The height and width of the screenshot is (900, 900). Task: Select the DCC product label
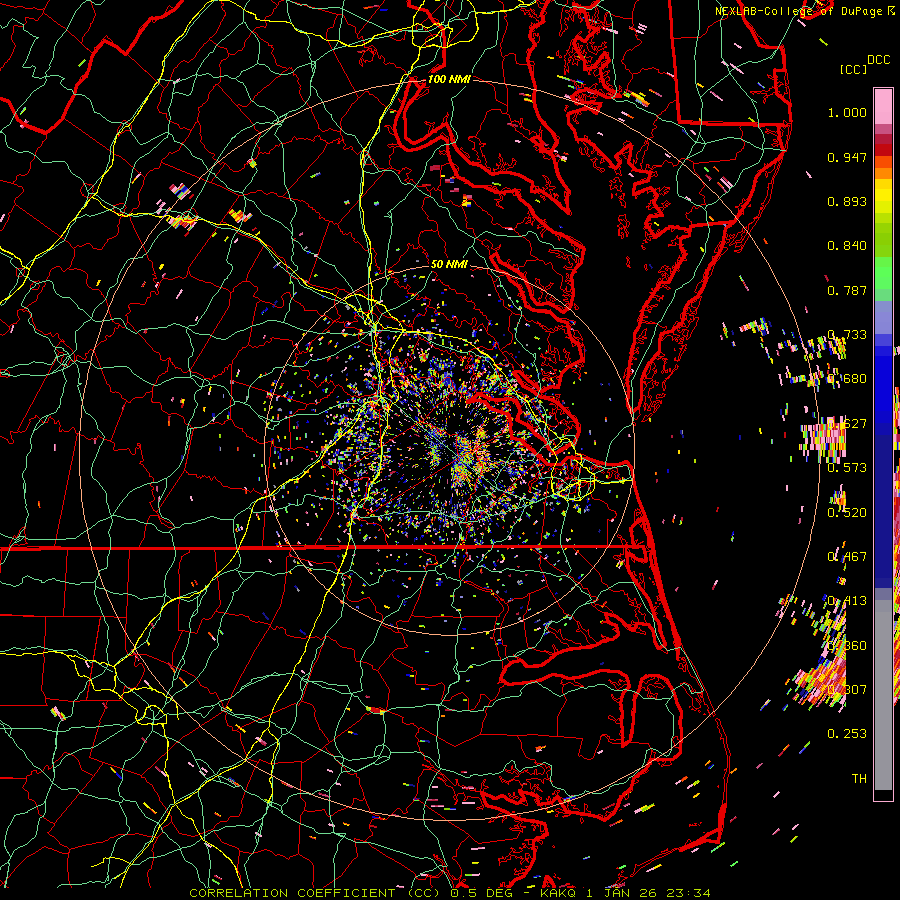click(878, 60)
